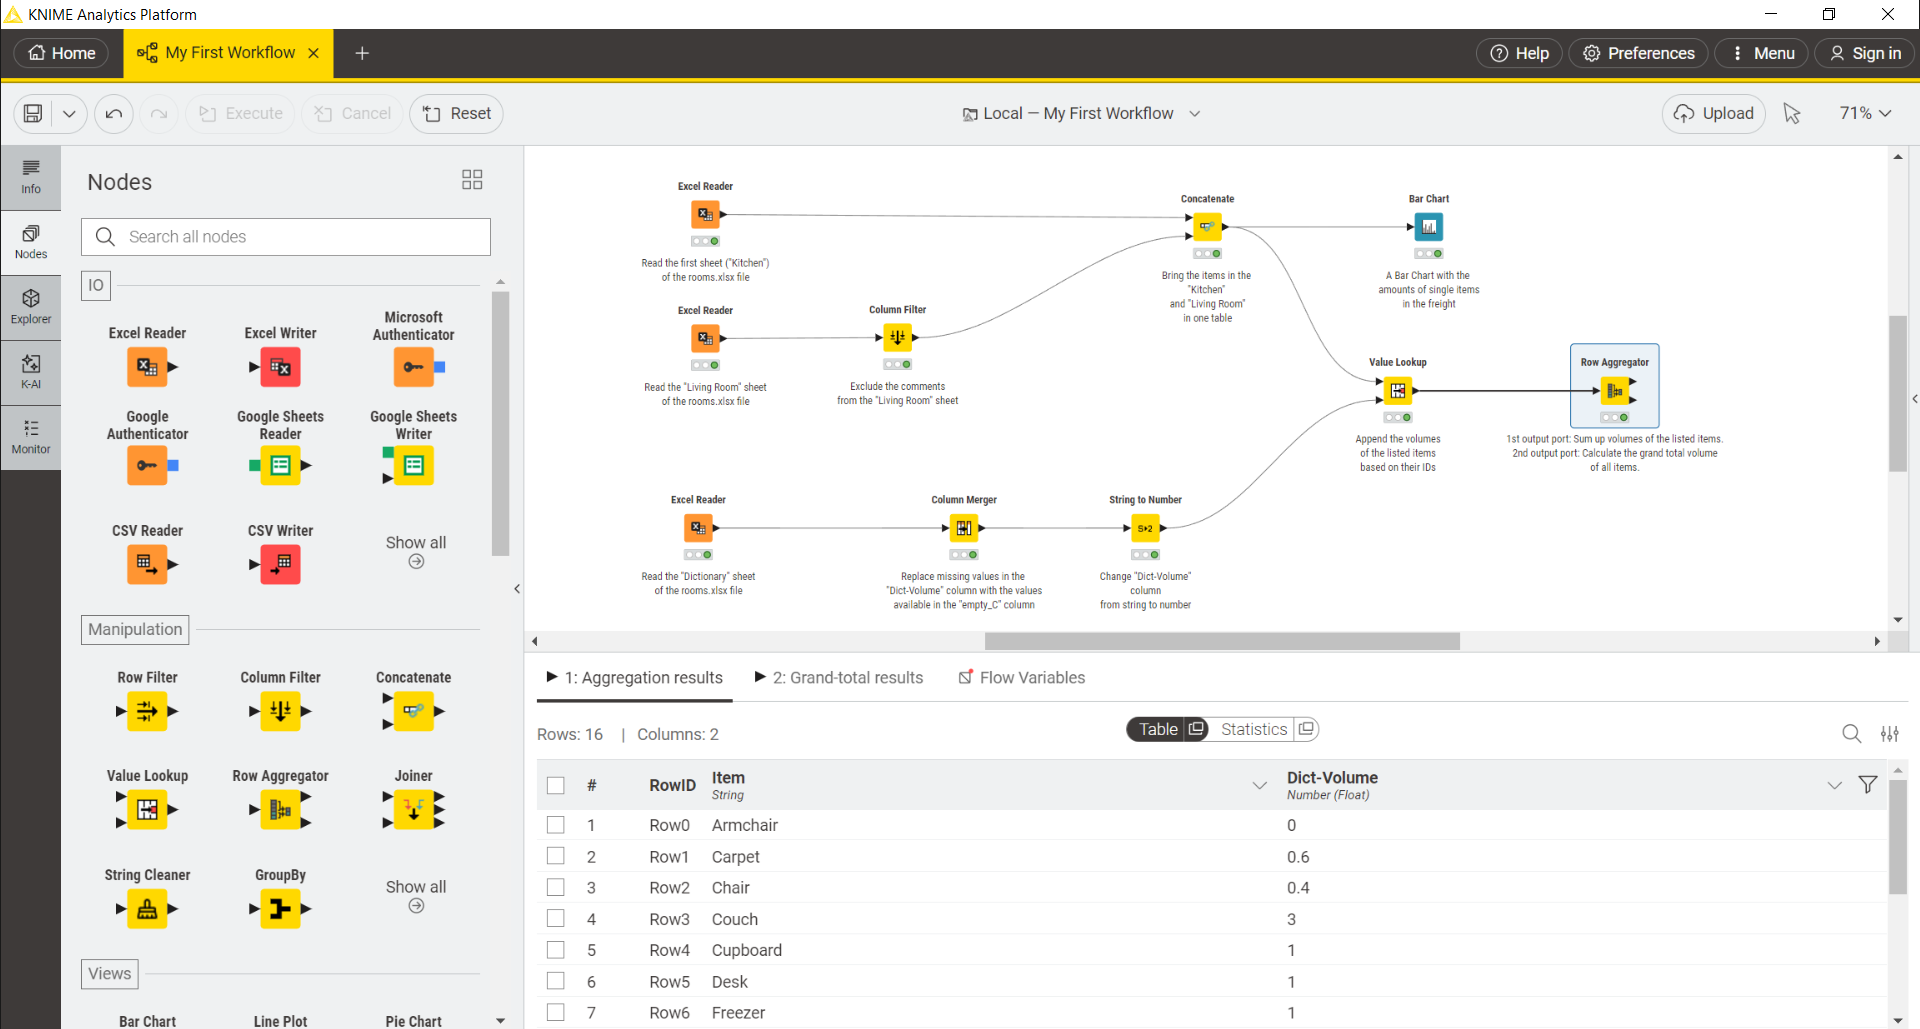Open the zoom level dropdown
The height and width of the screenshot is (1029, 1920).
coord(1864,113)
